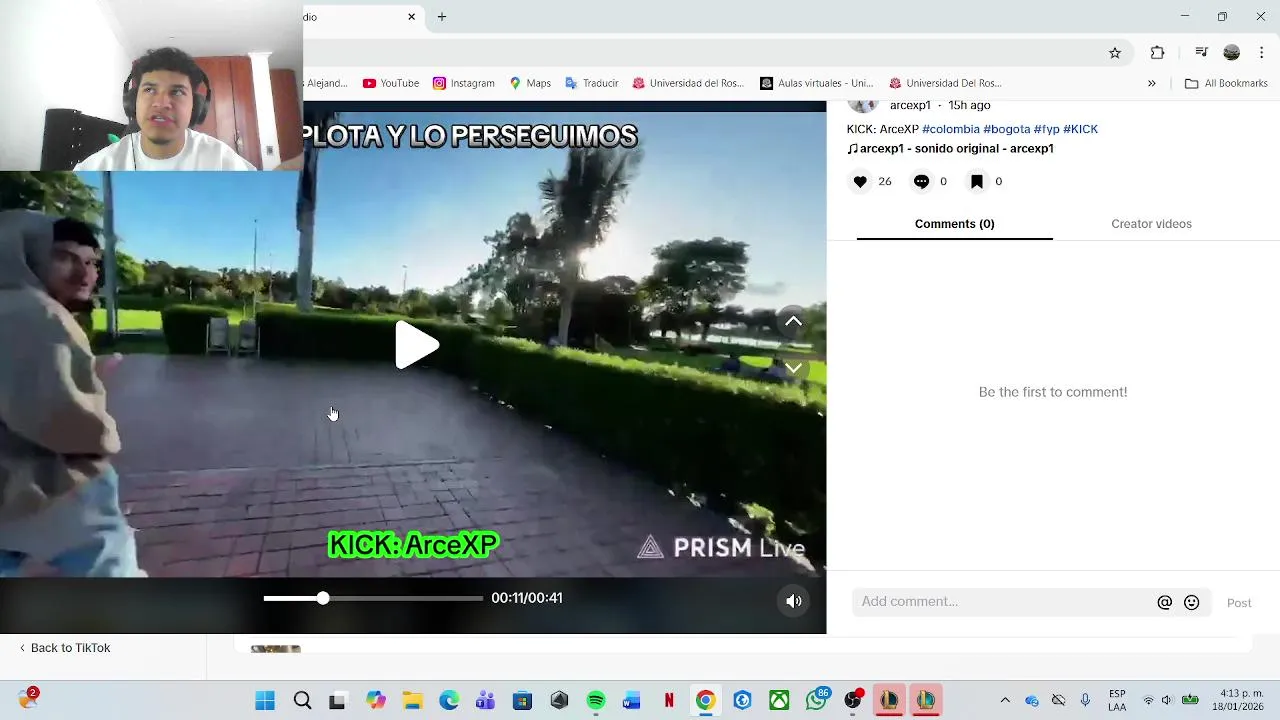Open Aulas virtuales bookmark
Viewport: 1280px width, 720px height.
tap(817, 83)
